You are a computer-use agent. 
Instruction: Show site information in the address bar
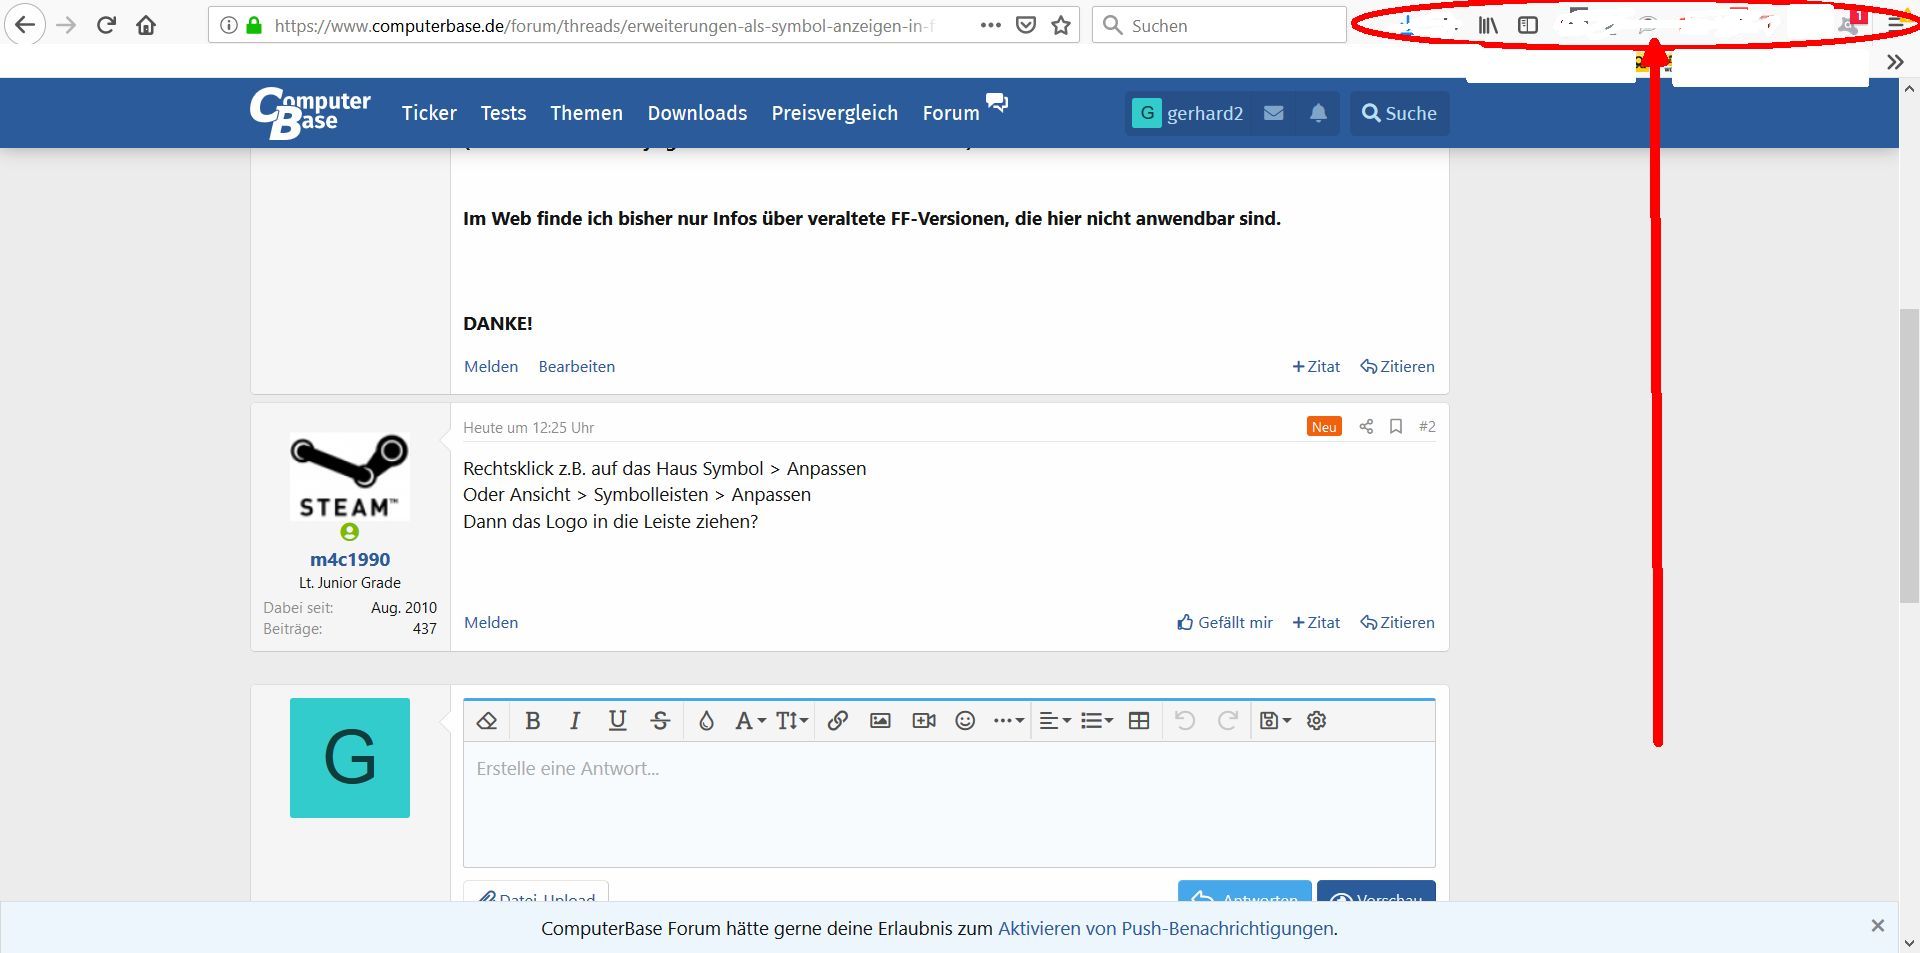(x=229, y=25)
